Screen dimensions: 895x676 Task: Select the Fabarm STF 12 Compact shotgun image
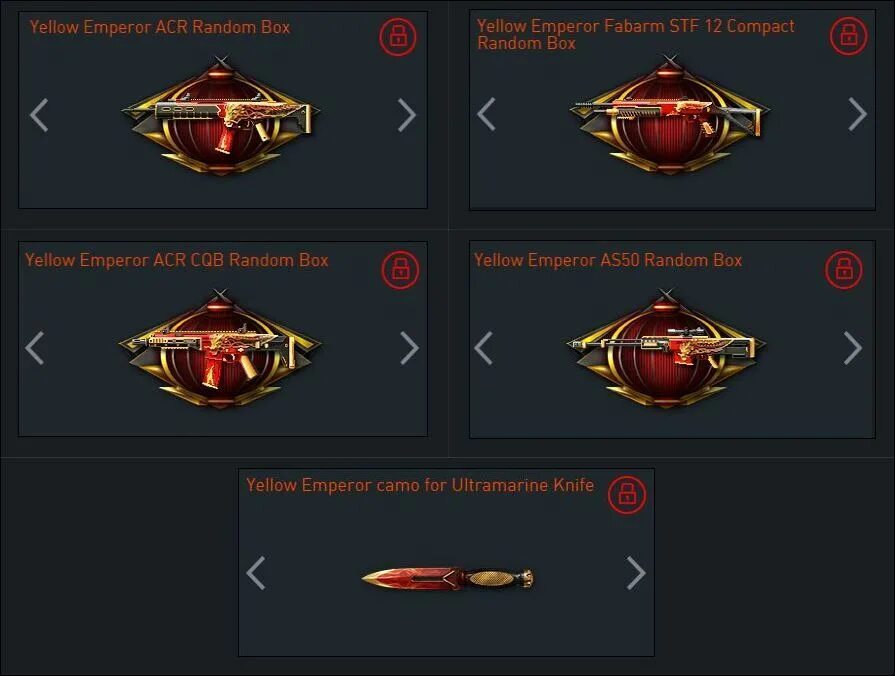click(669, 114)
